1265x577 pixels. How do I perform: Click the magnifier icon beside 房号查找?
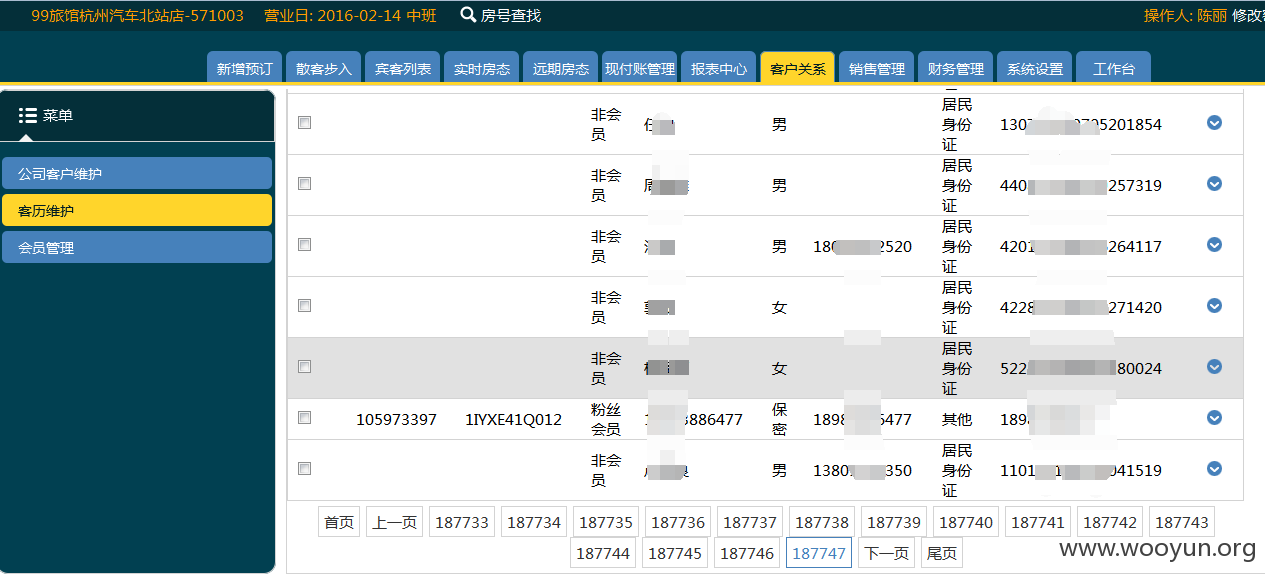point(468,15)
